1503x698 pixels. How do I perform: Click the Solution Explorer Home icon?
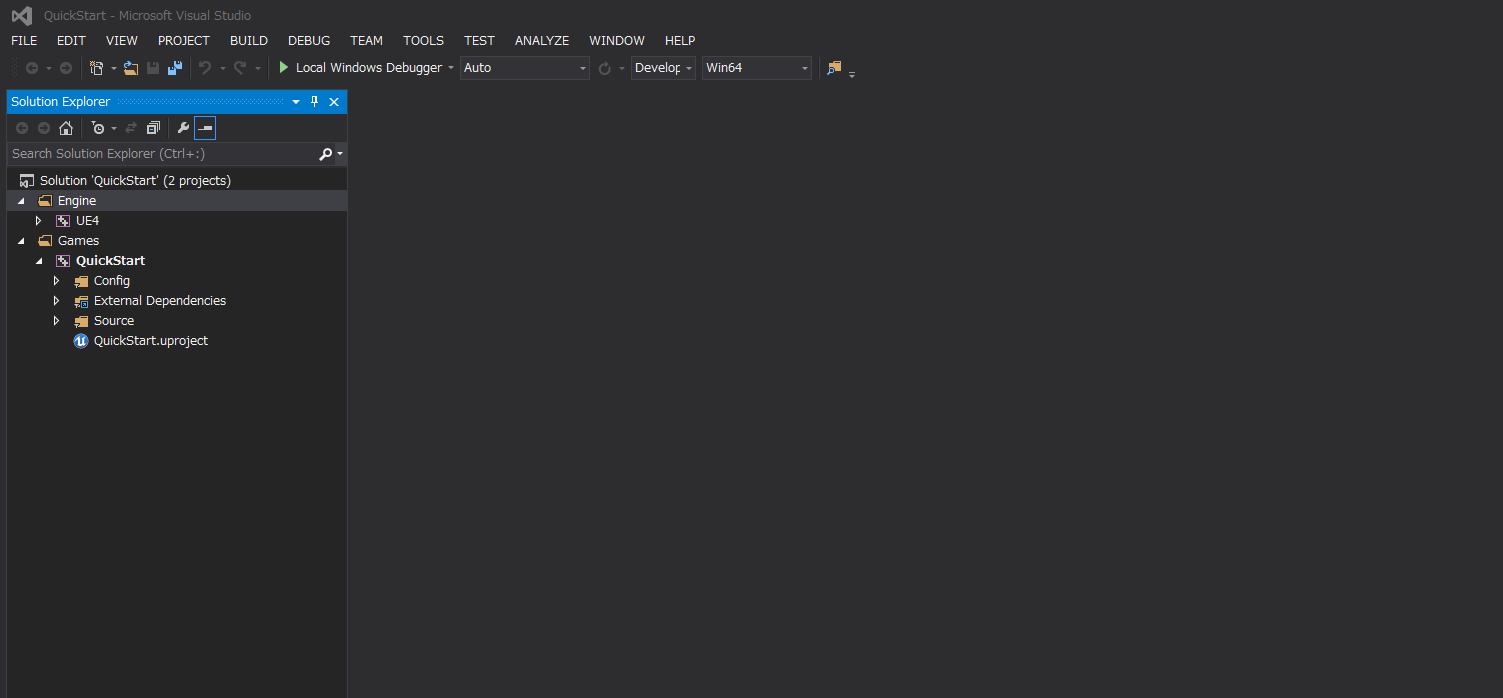click(x=66, y=128)
